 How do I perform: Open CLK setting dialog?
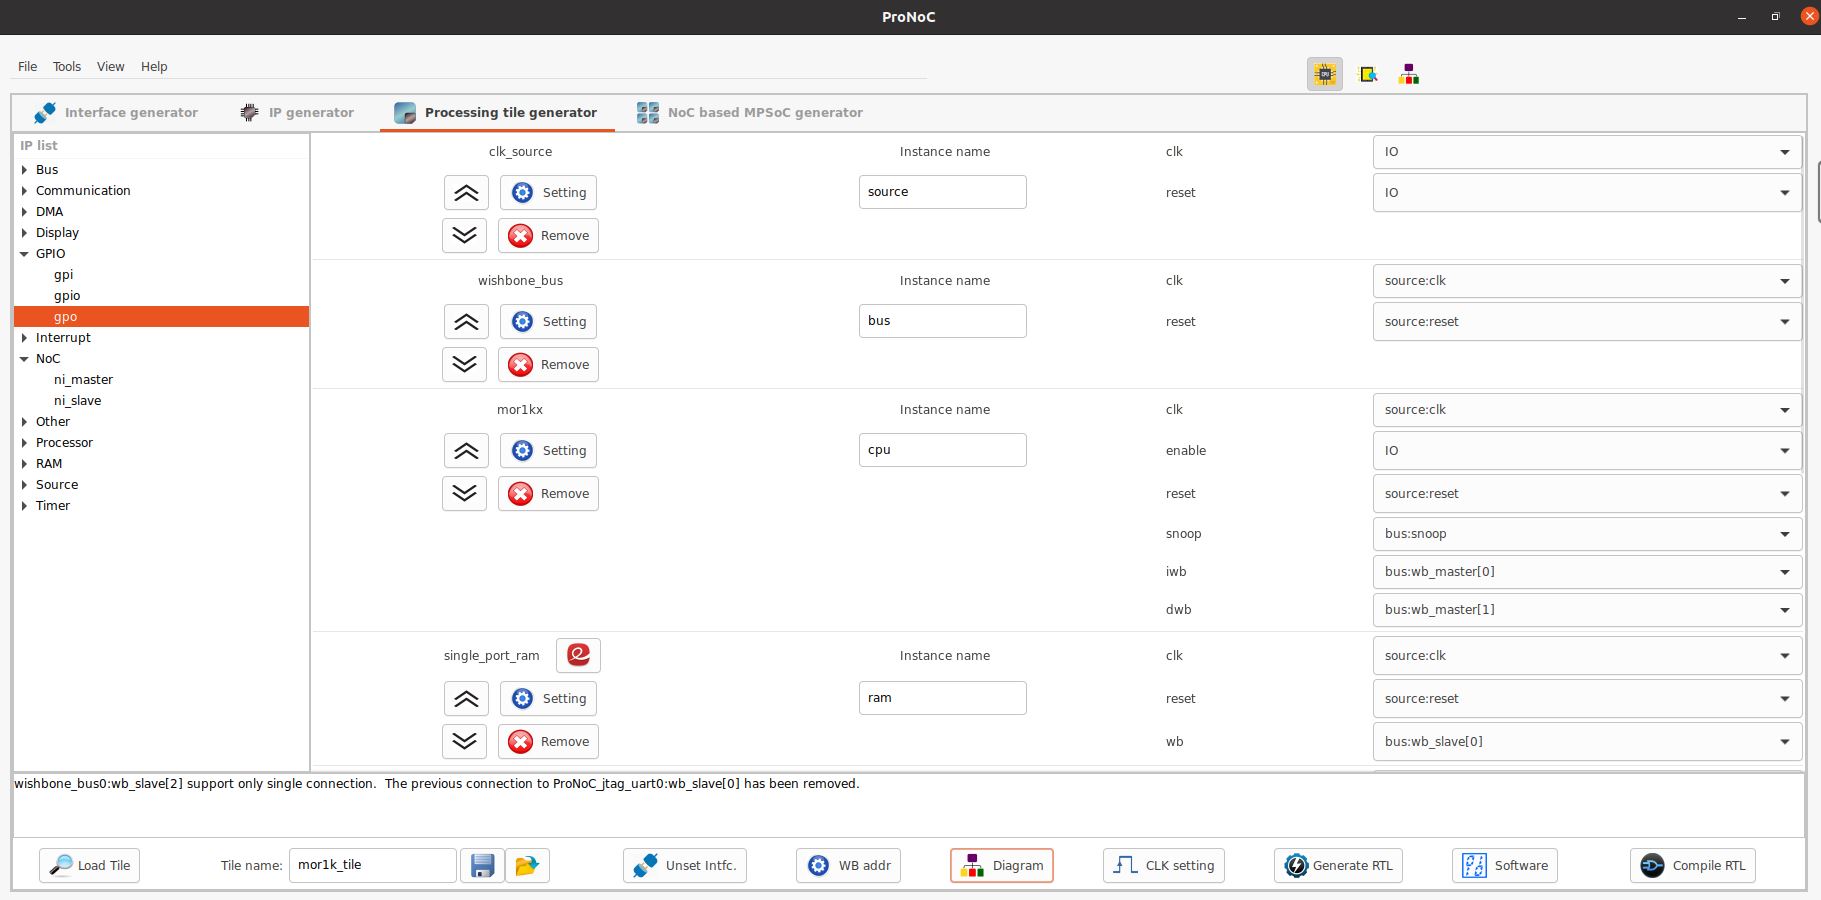(1164, 866)
